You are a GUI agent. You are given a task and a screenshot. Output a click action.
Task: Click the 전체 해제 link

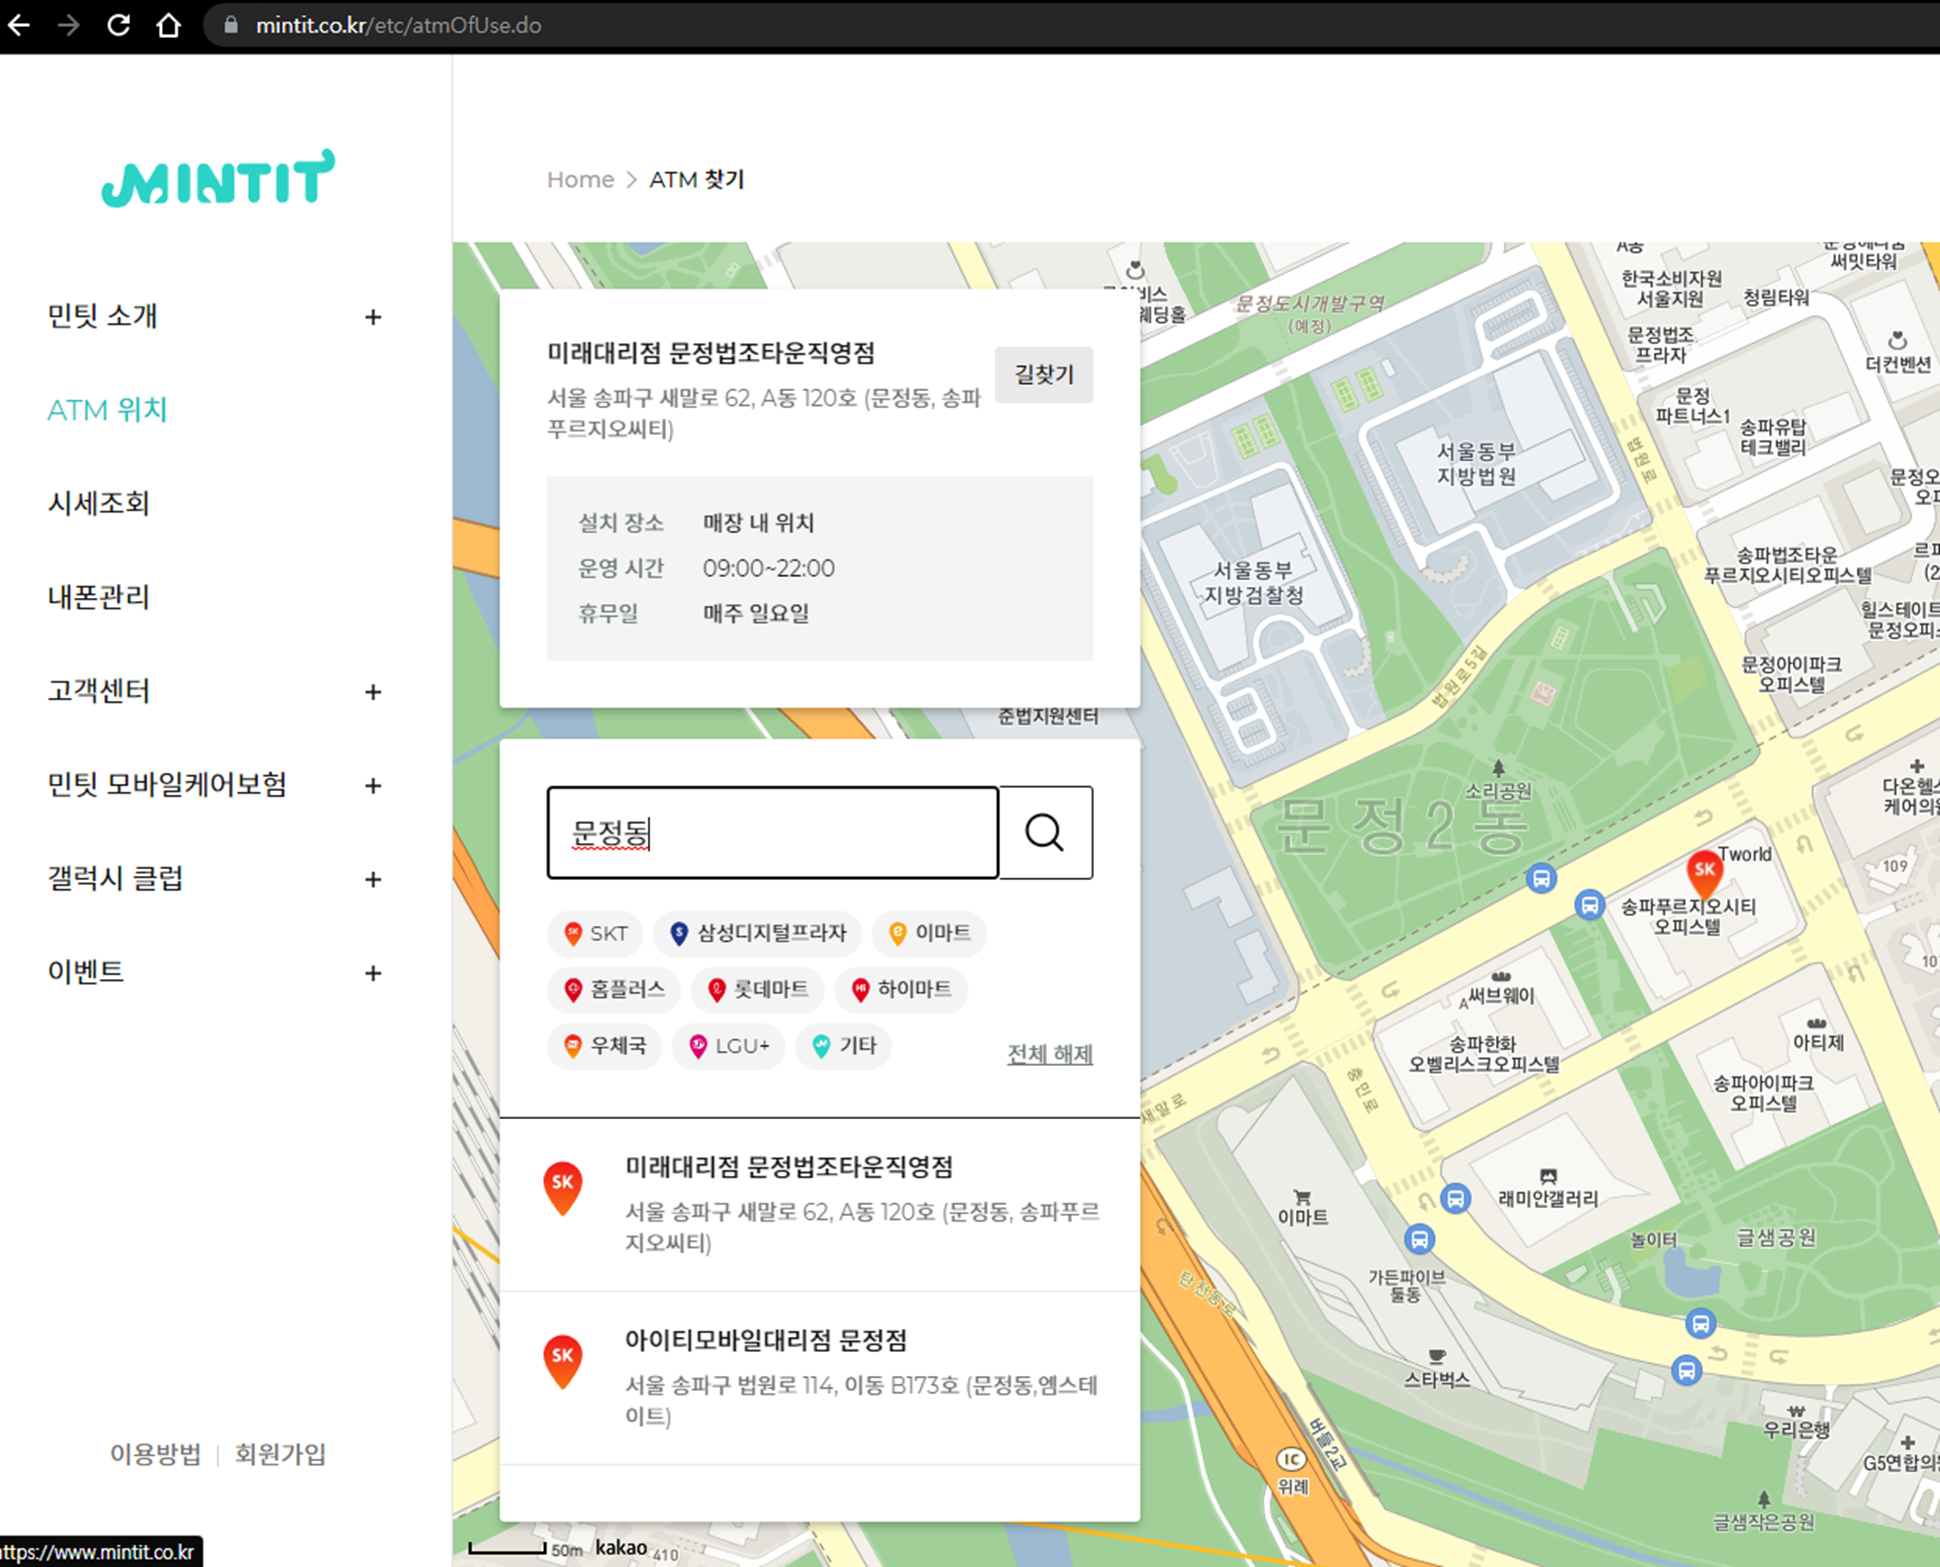coord(1049,1053)
